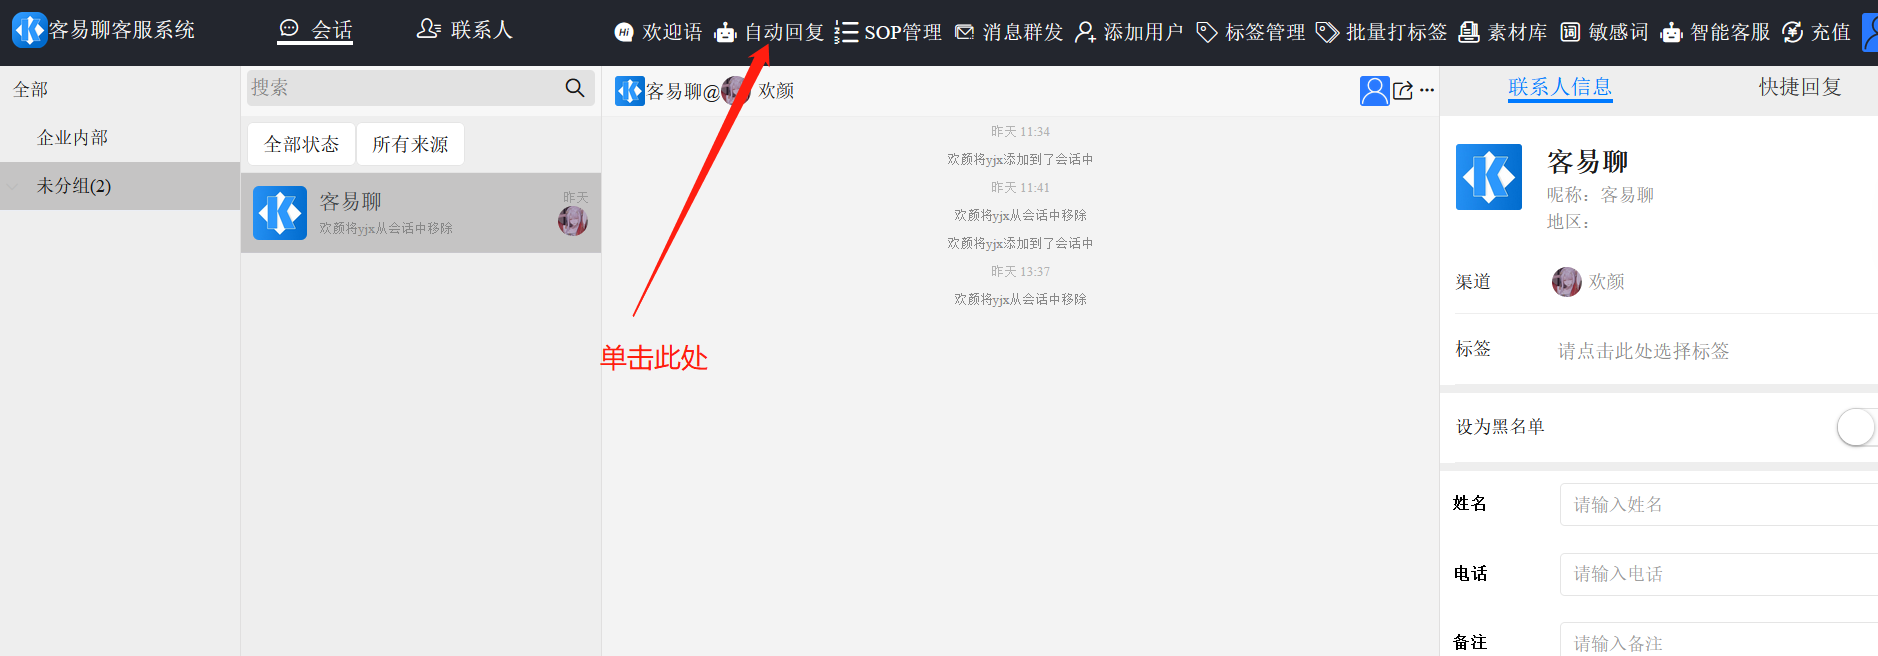1878x656 pixels.
Task: Click the 敏感词 document icon
Action: [x=1570, y=33]
